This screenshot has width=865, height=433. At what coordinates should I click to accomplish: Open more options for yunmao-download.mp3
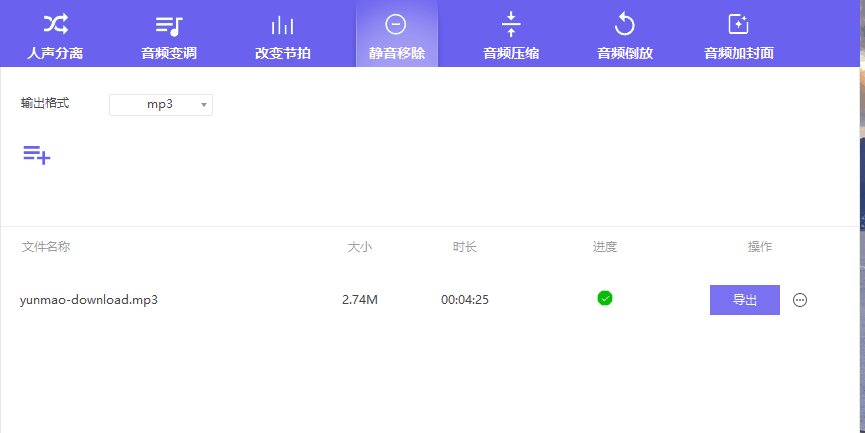[800, 300]
